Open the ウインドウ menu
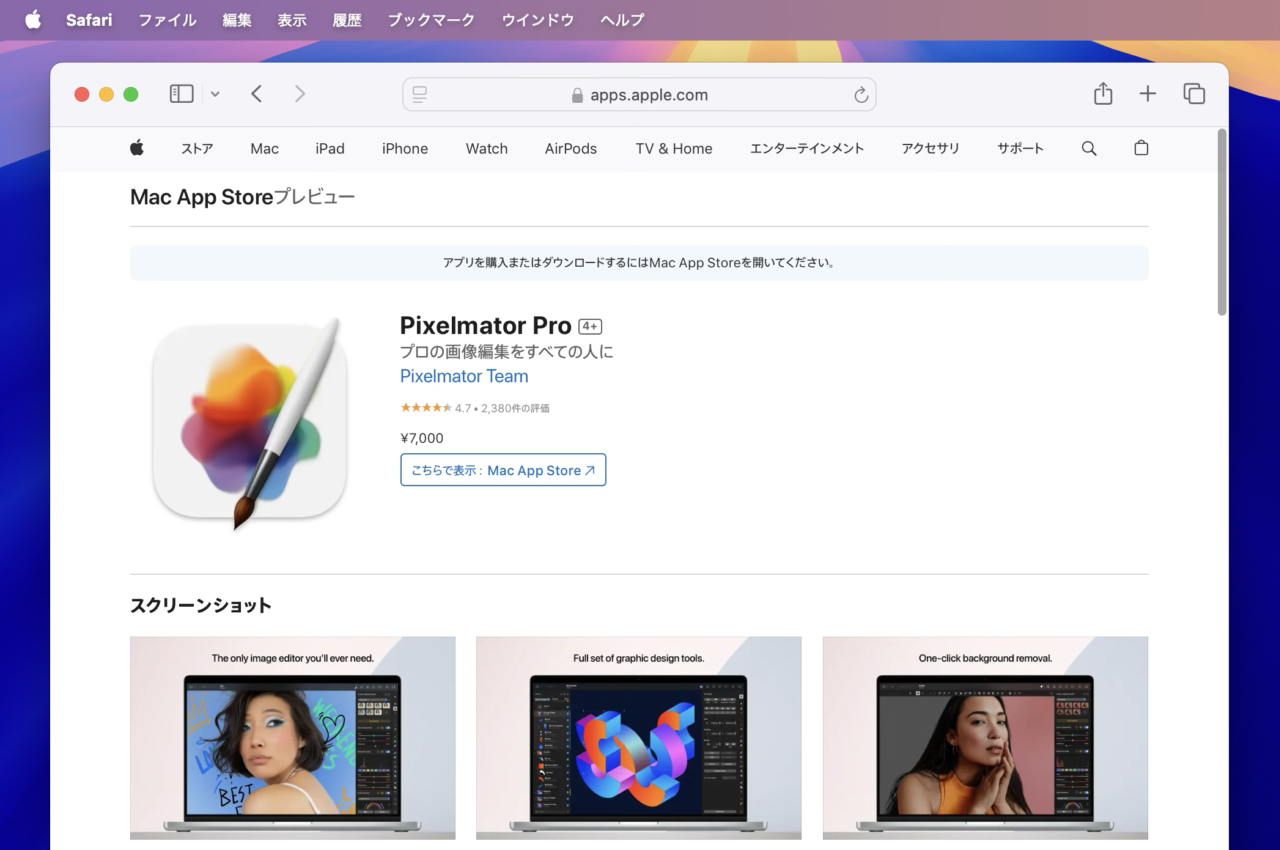Screen dimensions: 1280x850 coord(538,20)
